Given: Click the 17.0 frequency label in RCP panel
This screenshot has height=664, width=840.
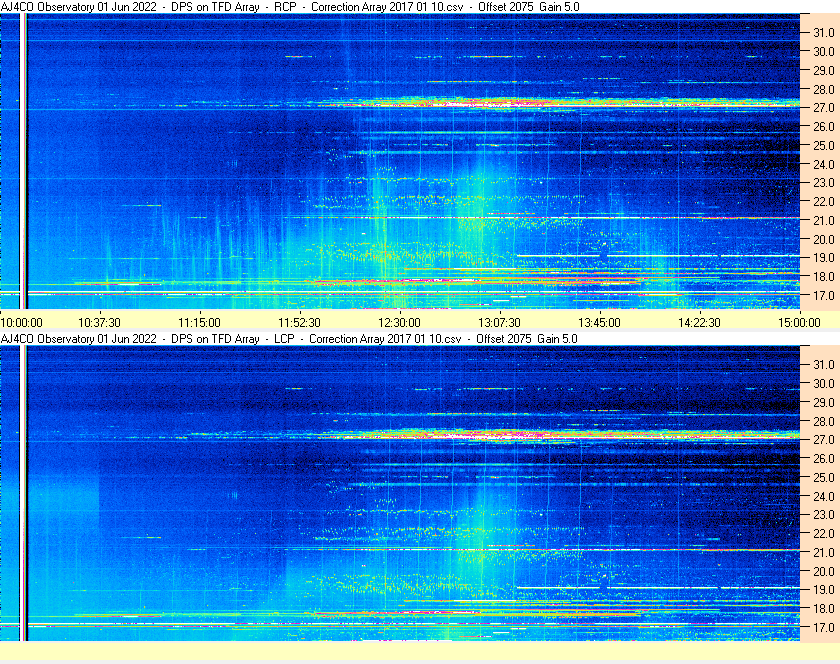Looking at the screenshot, I should click(x=824, y=295).
